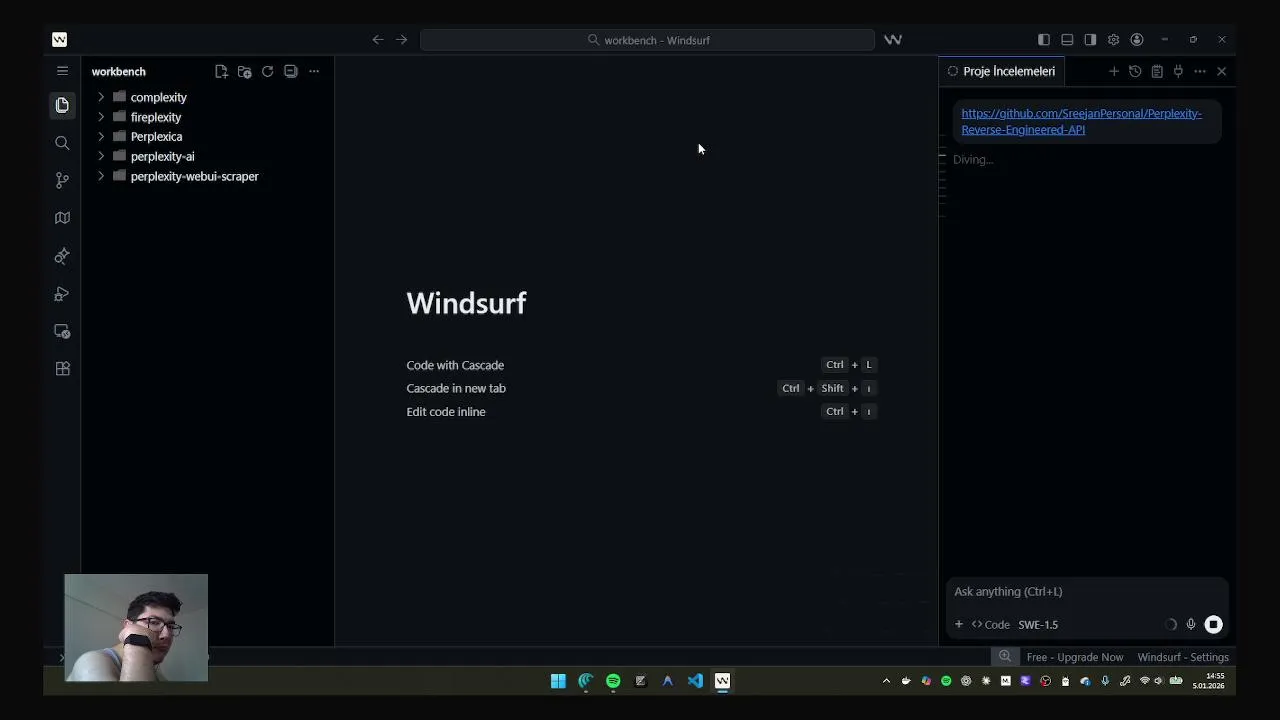Viewport: 1280px width, 720px height.
Task: Select the Perplexica folder name
Action: pyautogui.click(x=156, y=136)
